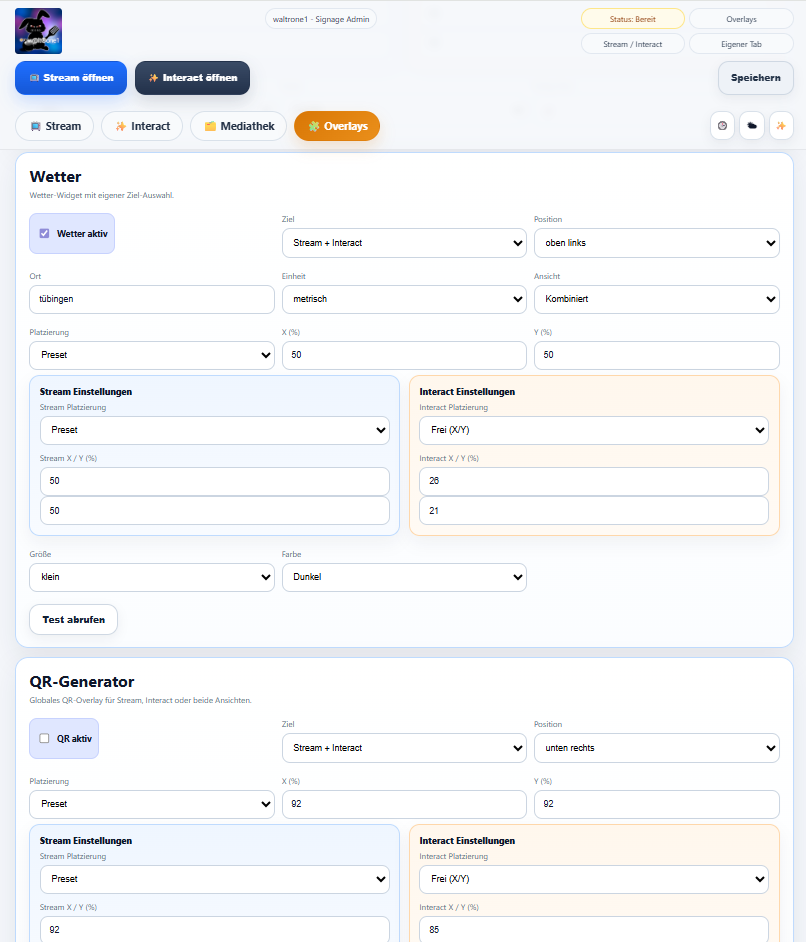
Task: Open QR-Generator Position dropdown
Action: pyautogui.click(x=656, y=748)
